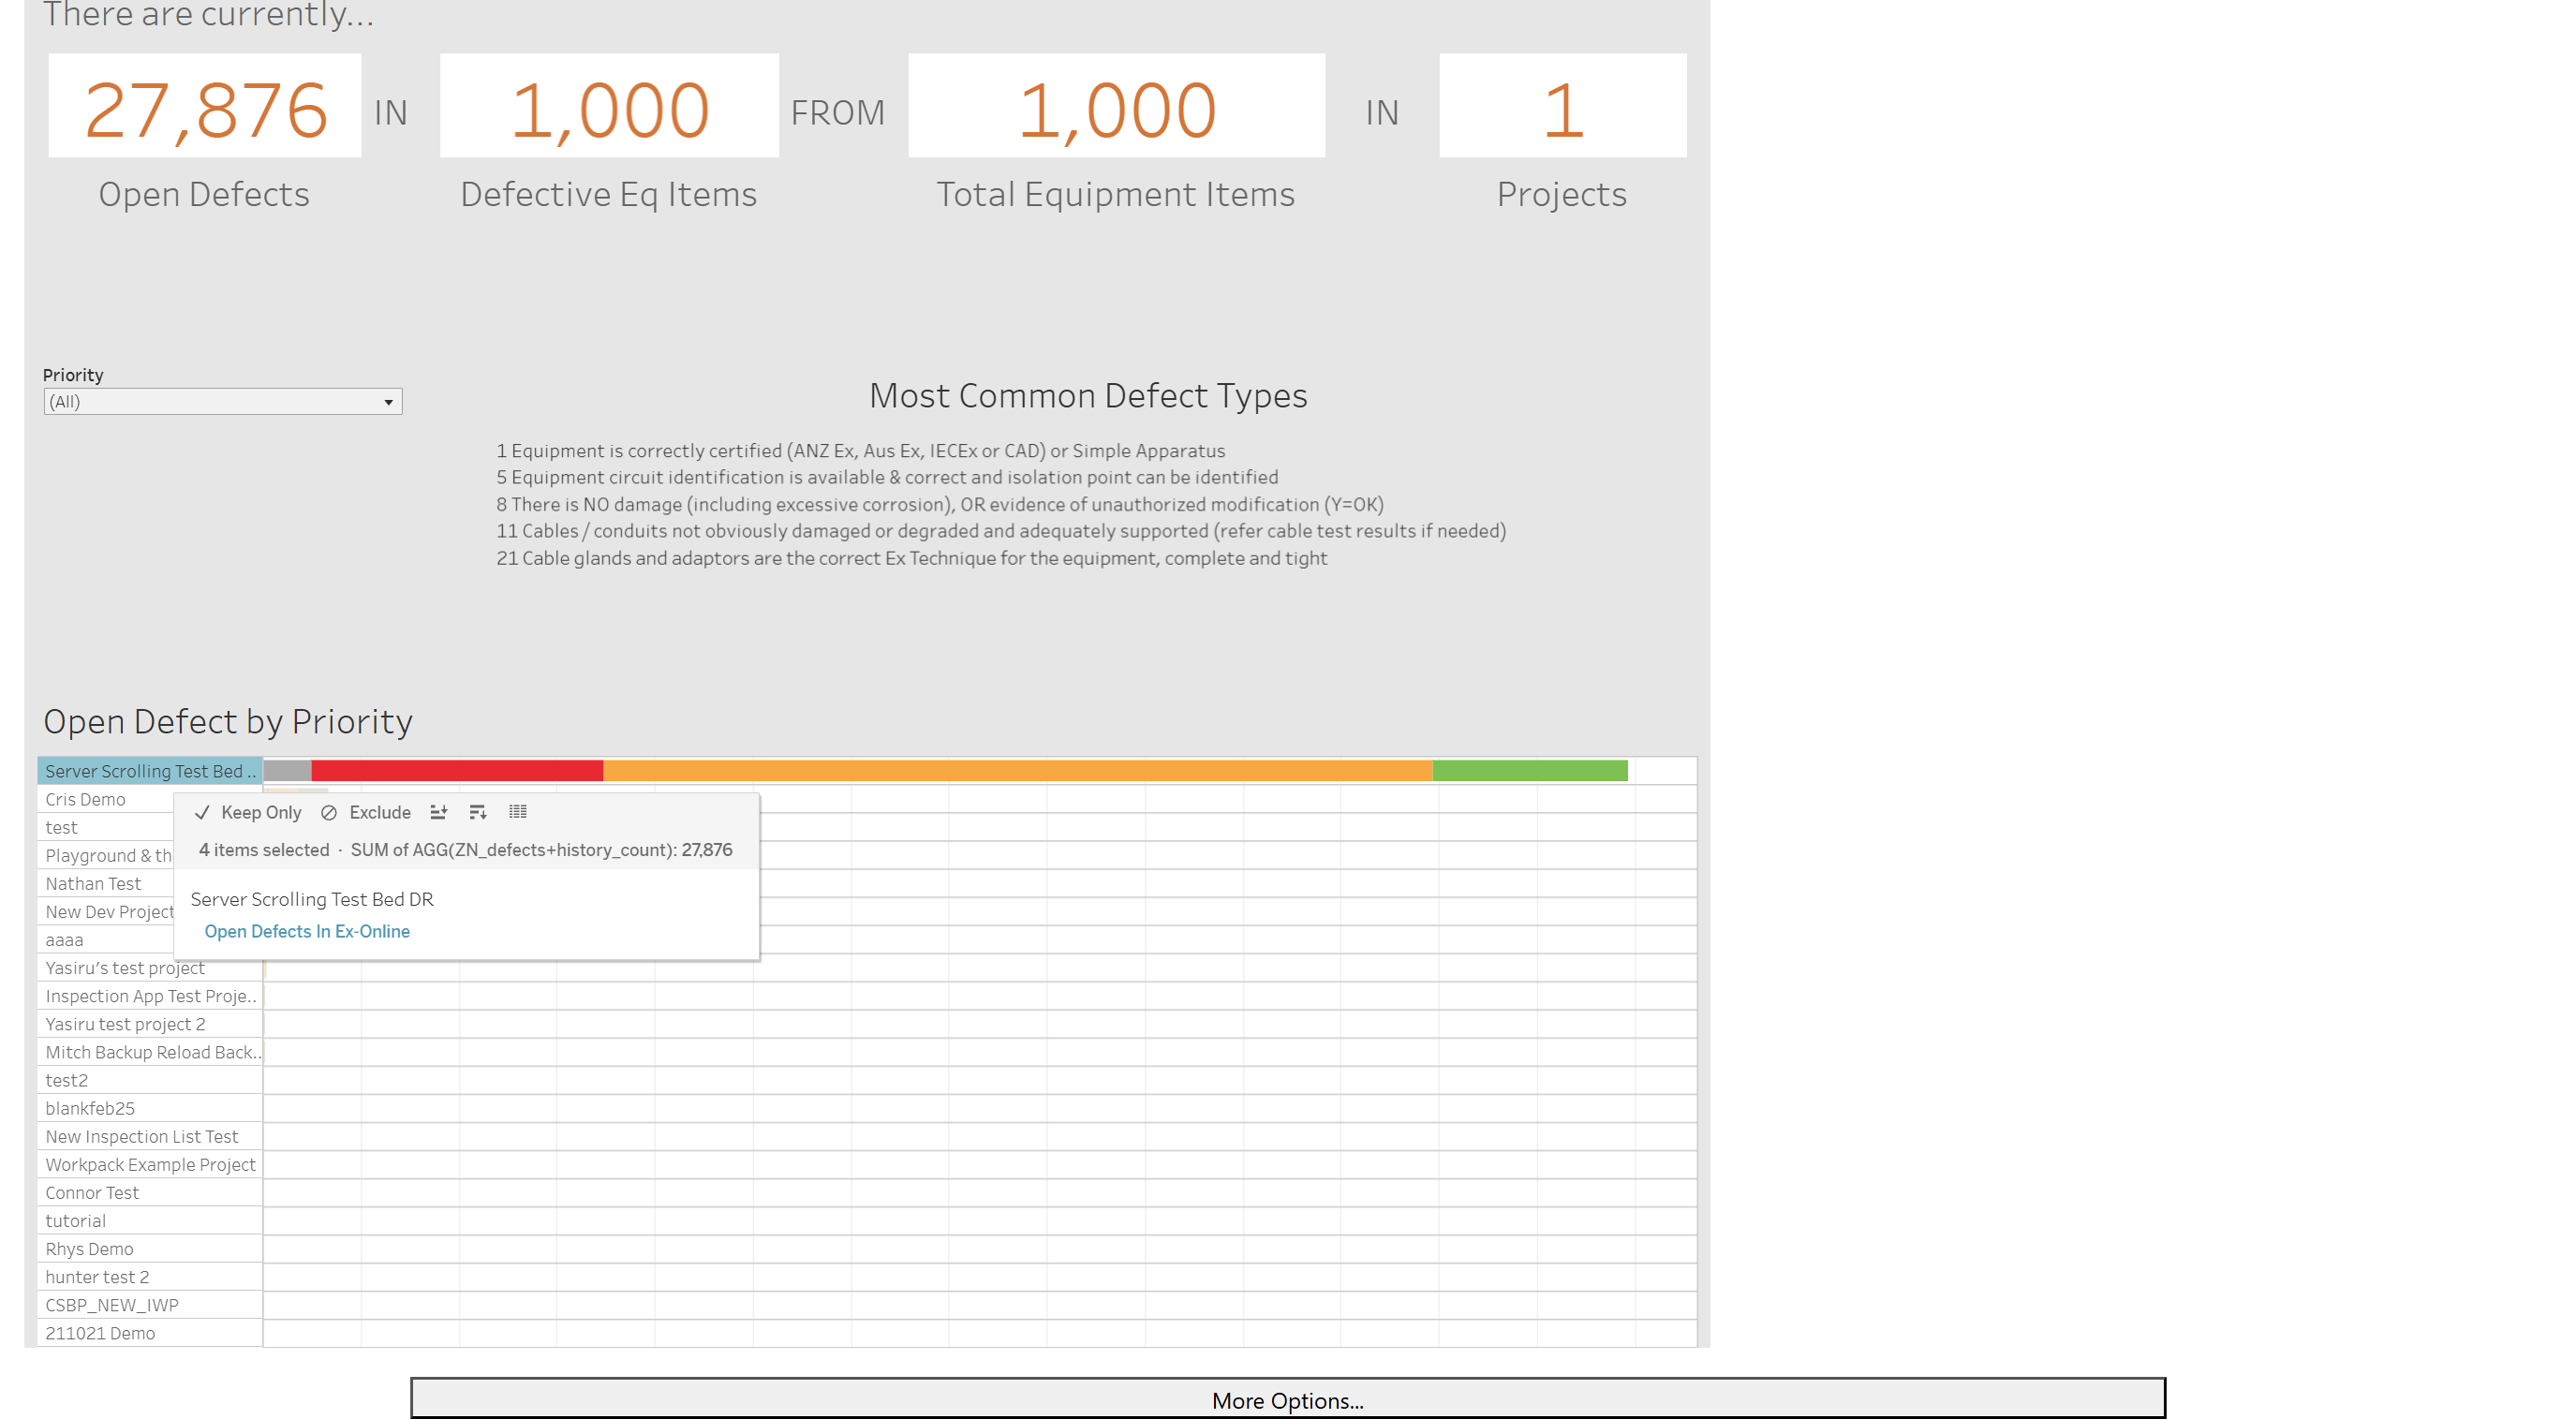This screenshot has width=2576, height=1419.
Task: Select the CSBP_NEW_IWP project row
Action: click(150, 1303)
